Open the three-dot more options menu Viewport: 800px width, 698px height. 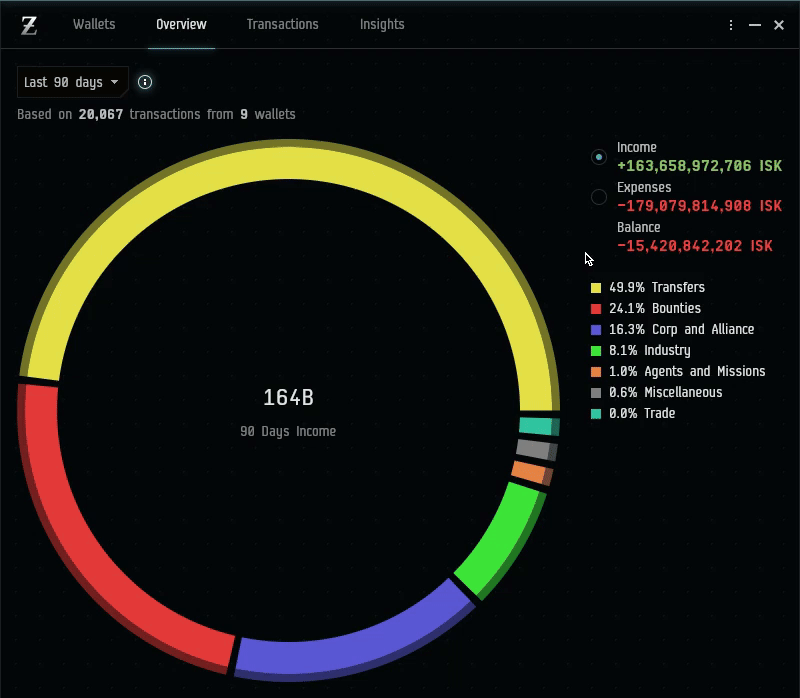tap(731, 25)
